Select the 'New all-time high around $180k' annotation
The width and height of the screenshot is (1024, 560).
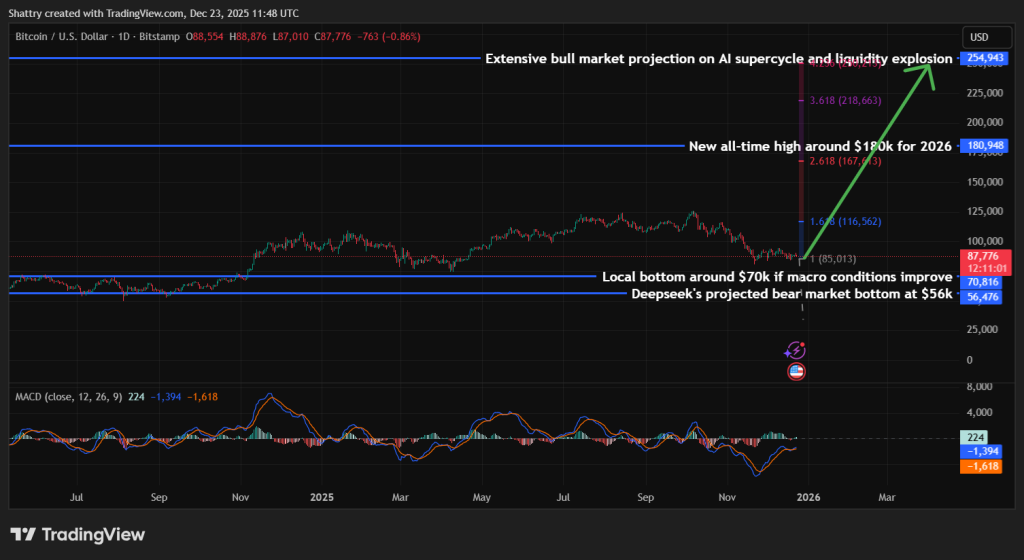[820, 146]
